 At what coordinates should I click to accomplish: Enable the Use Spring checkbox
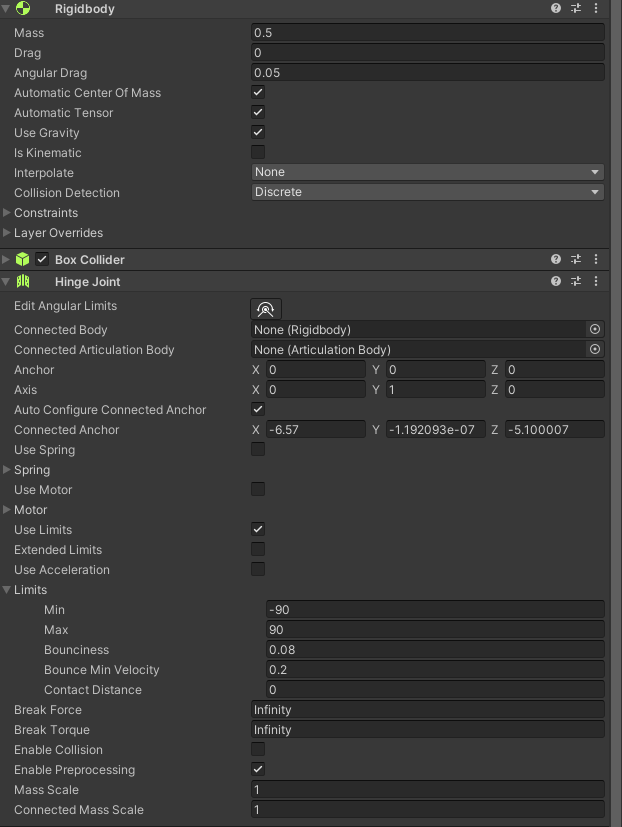[x=258, y=449]
